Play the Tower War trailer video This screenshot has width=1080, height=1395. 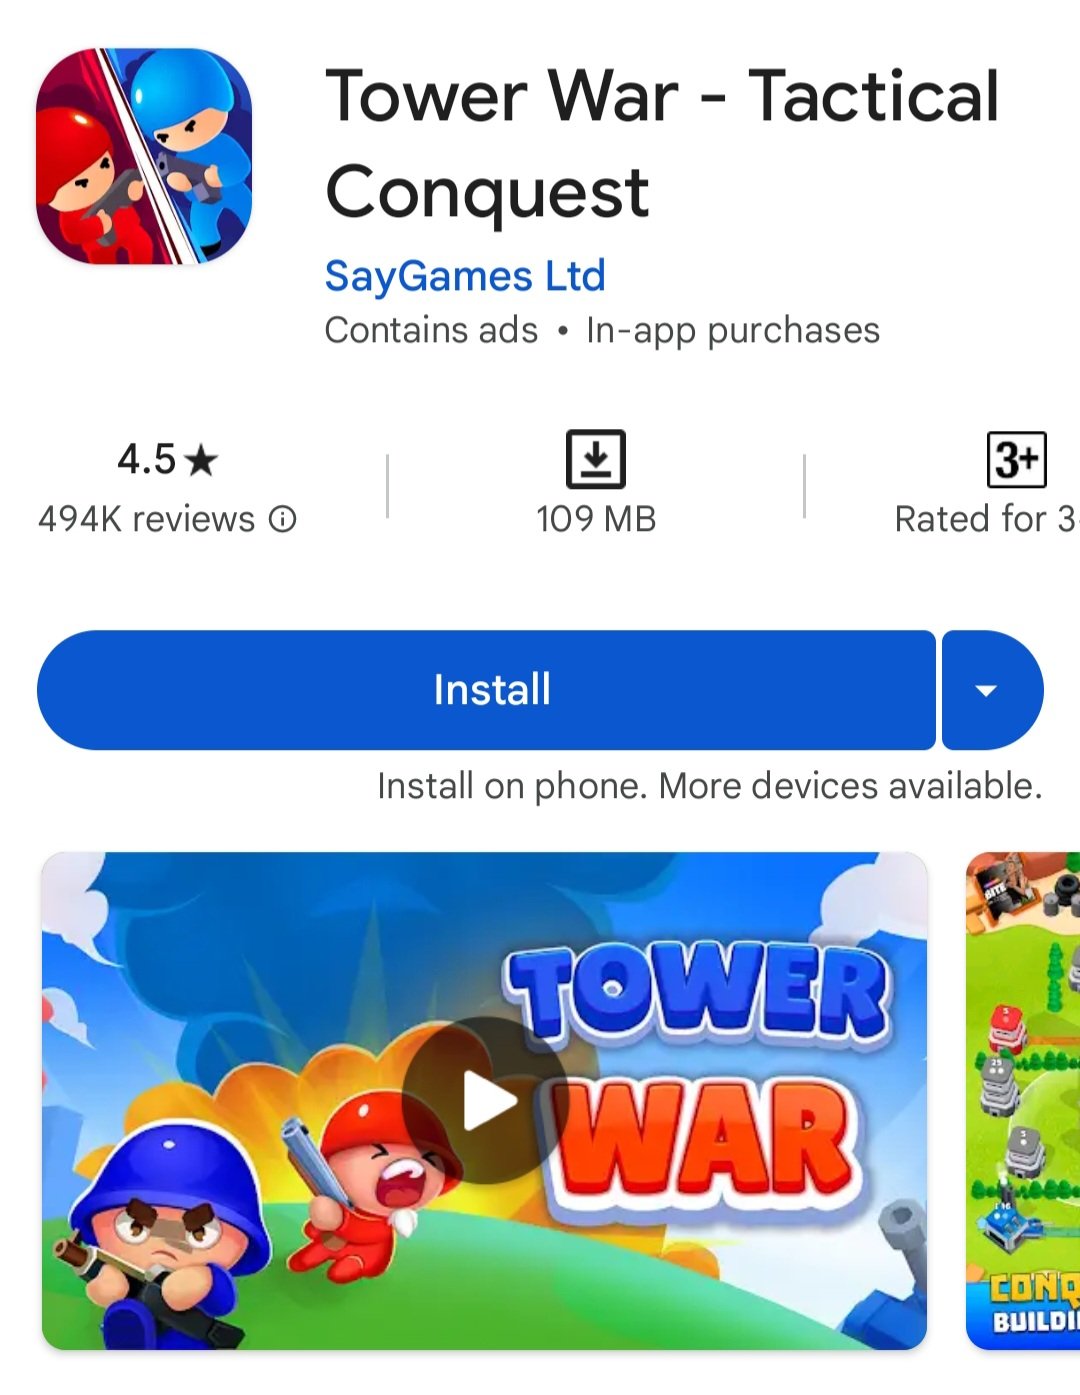pyautogui.click(x=485, y=1101)
